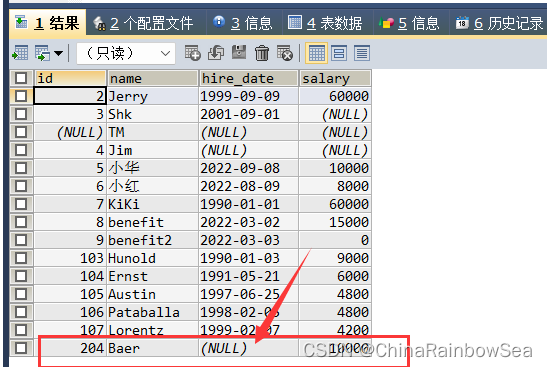547x367 pixels.
Task: Click the 2022-08-09 date cell
Action: 248,186
